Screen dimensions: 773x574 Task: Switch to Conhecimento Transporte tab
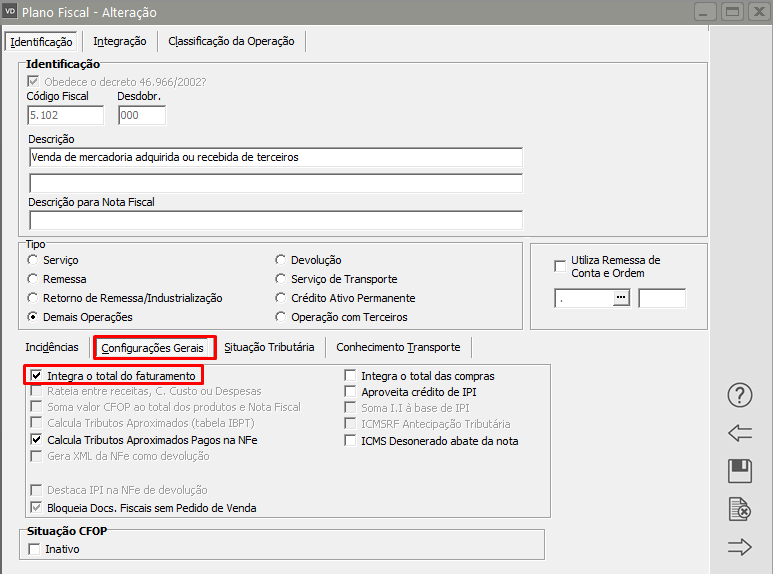398,347
